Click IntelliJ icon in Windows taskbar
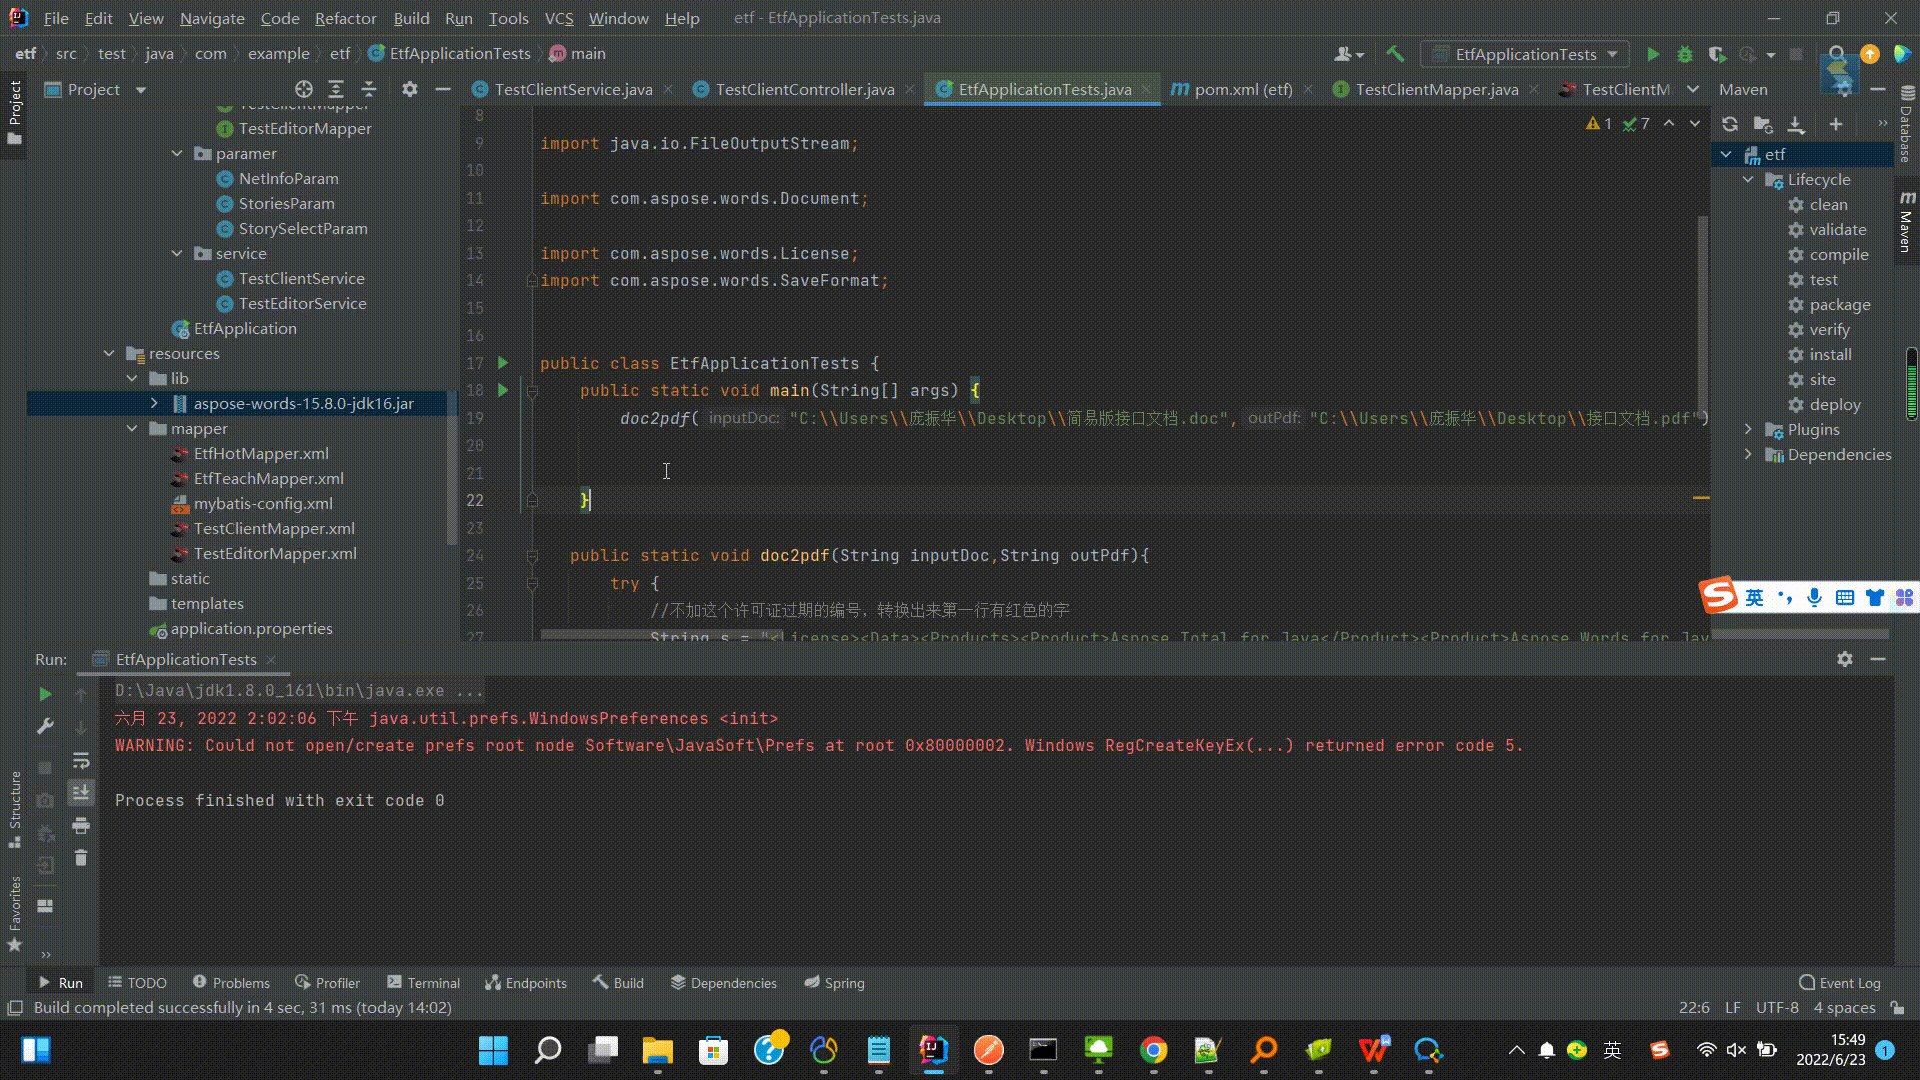 pyautogui.click(x=932, y=1050)
